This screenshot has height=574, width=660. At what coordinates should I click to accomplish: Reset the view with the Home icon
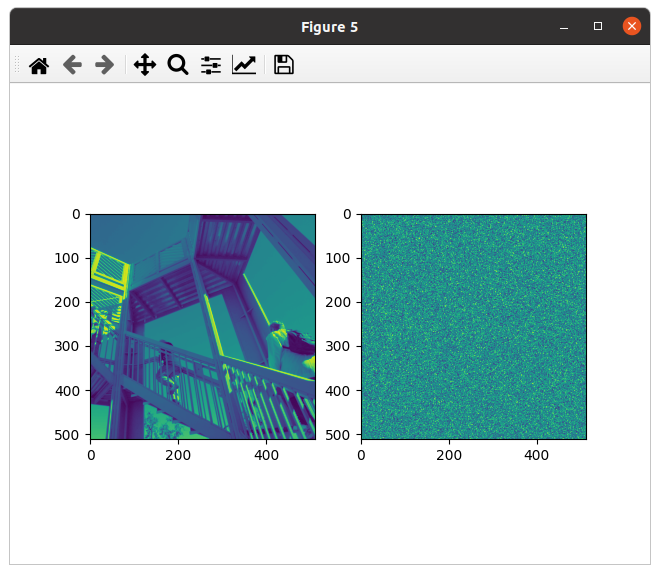pyautogui.click(x=39, y=66)
